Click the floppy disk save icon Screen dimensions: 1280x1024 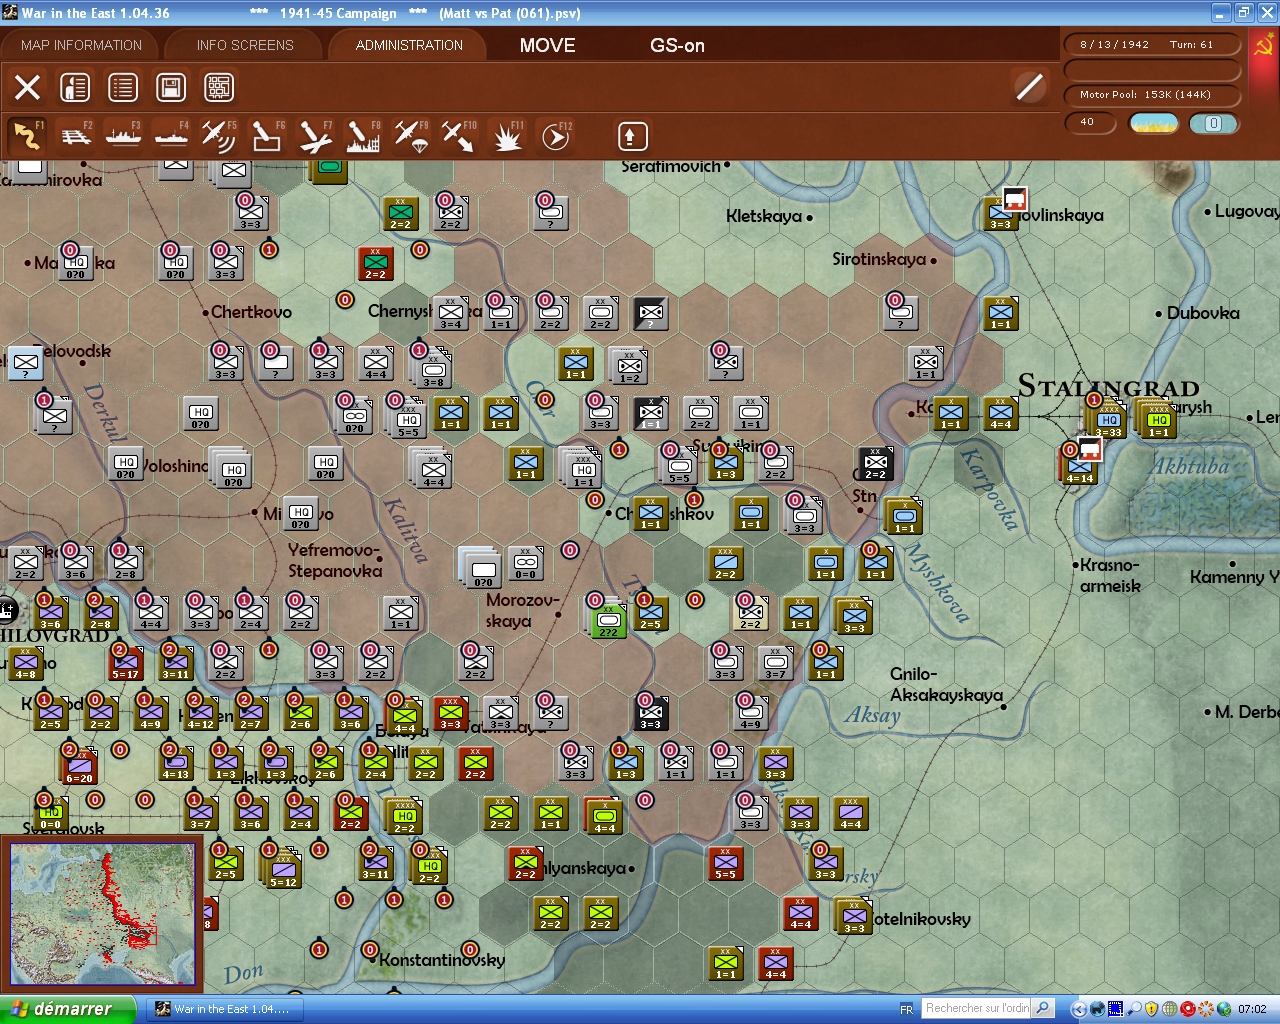(x=171, y=87)
